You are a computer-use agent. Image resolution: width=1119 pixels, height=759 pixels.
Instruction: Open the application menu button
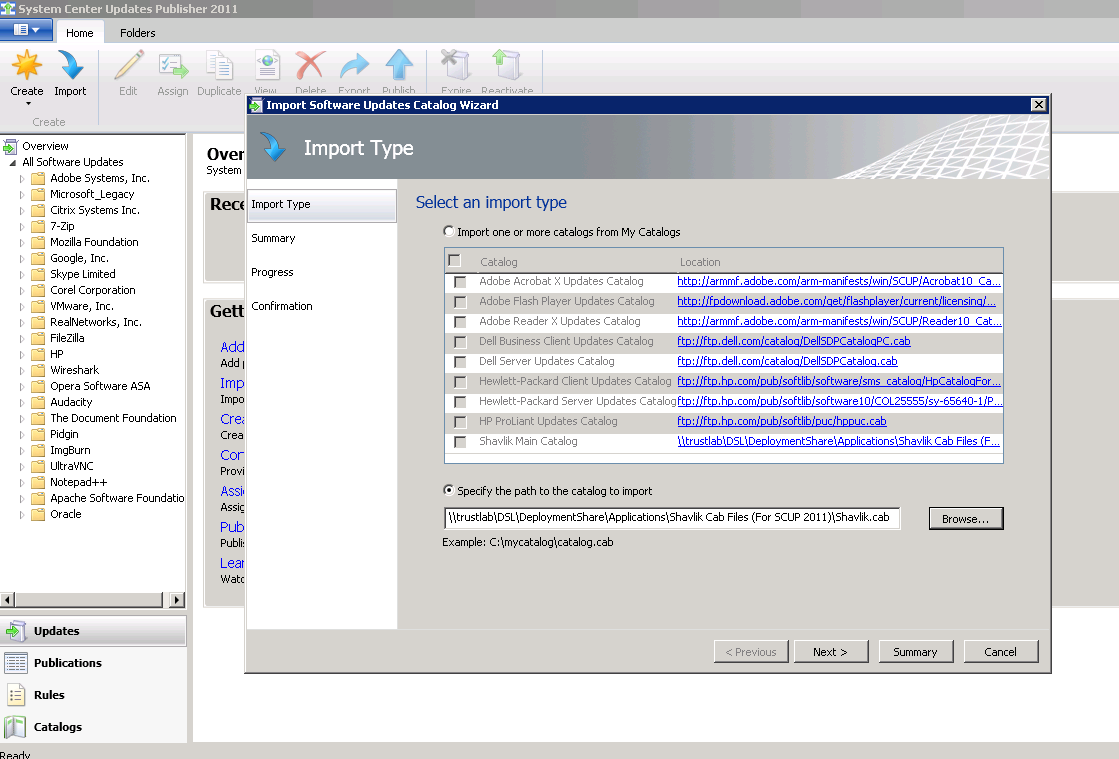click(x=26, y=30)
